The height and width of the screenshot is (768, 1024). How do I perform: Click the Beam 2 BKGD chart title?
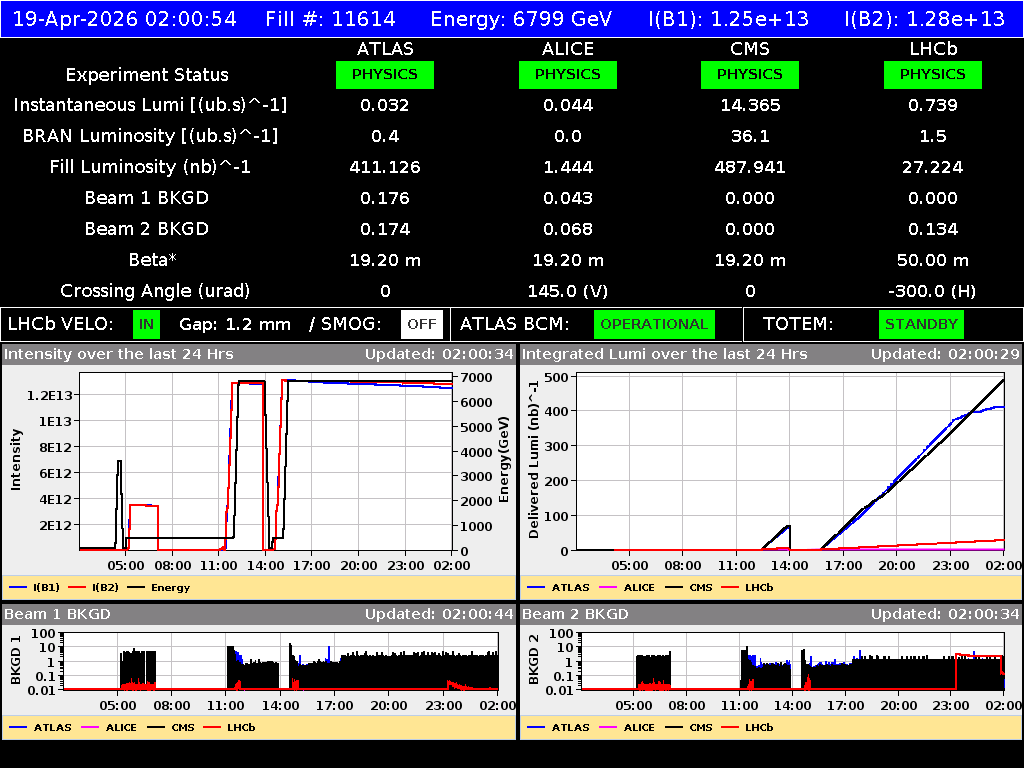[575, 614]
